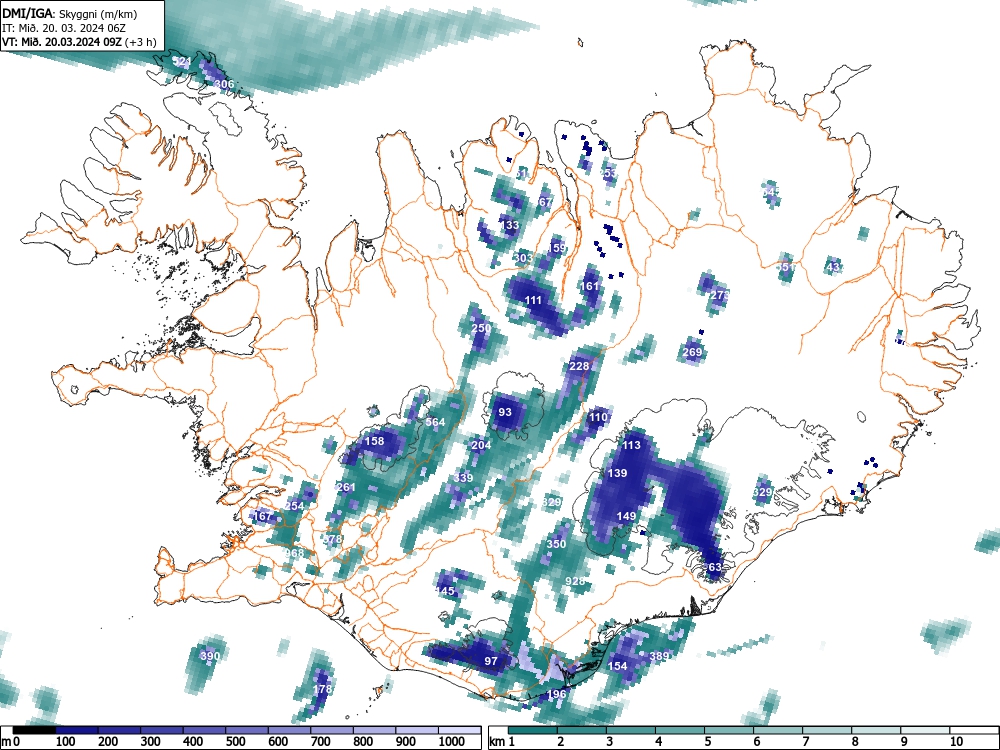Click the visibility value 161 on the map
1000x750 pixels.
coord(591,286)
